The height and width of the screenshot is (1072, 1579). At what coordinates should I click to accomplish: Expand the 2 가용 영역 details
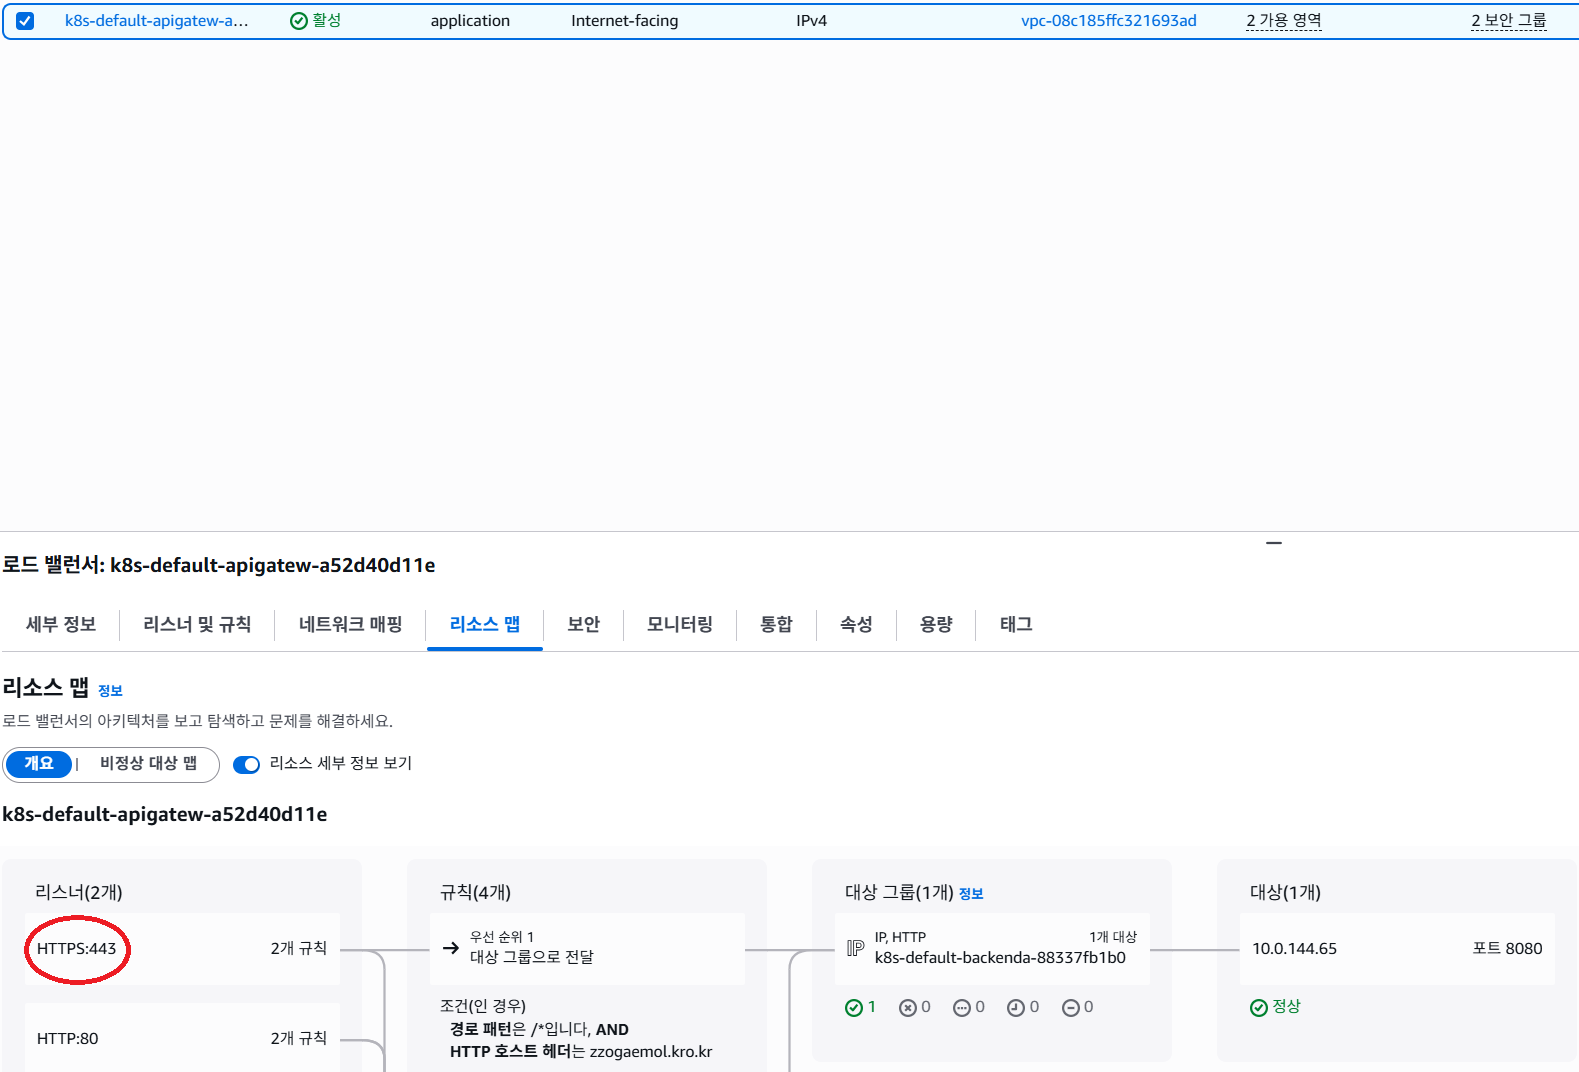[1283, 21]
